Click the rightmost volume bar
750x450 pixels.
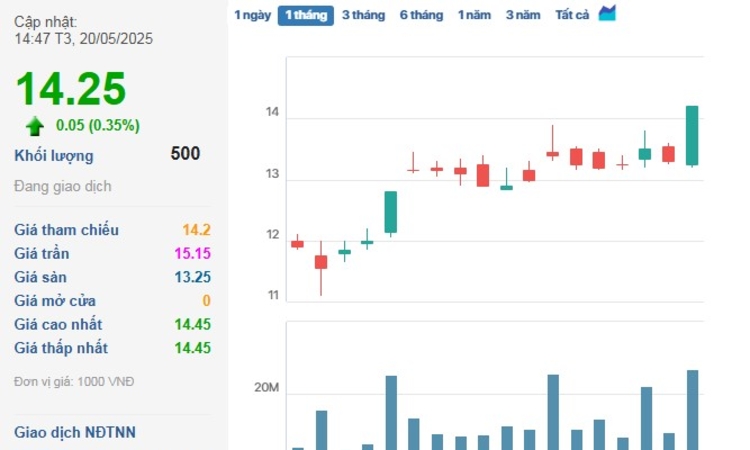click(692, 410)
